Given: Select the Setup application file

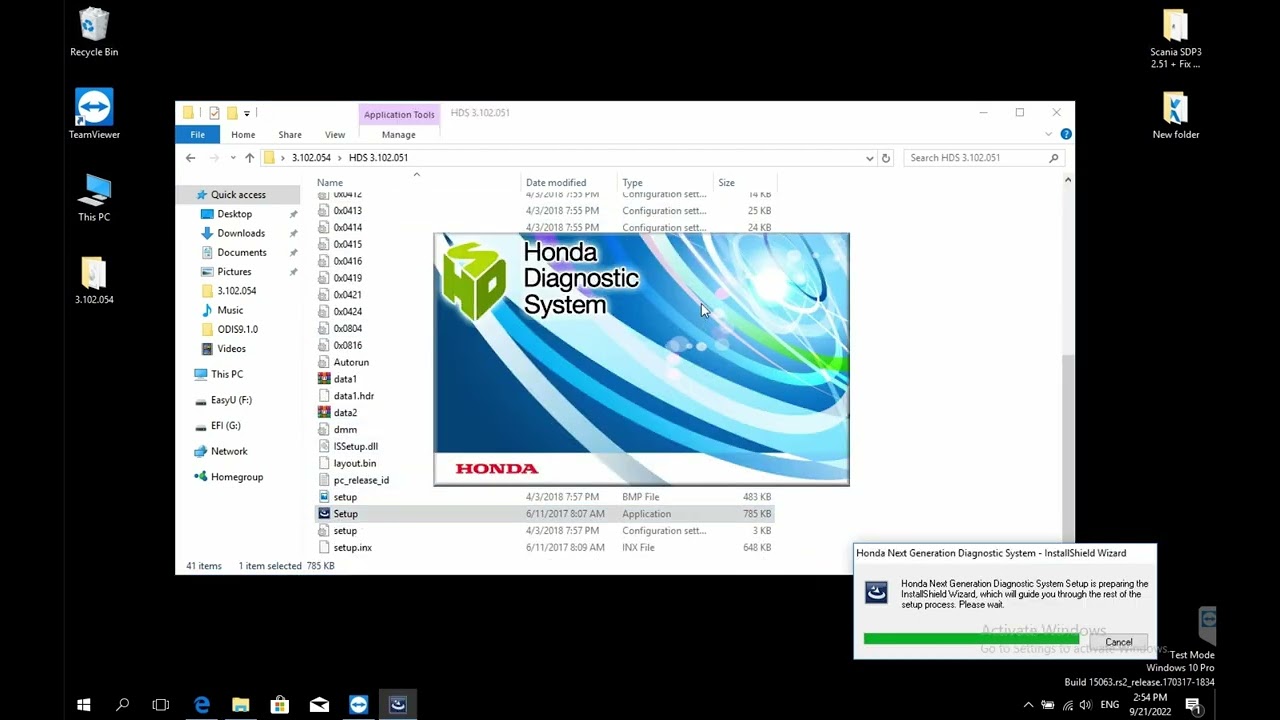Looking at the screenshot, I should [544, 514].
